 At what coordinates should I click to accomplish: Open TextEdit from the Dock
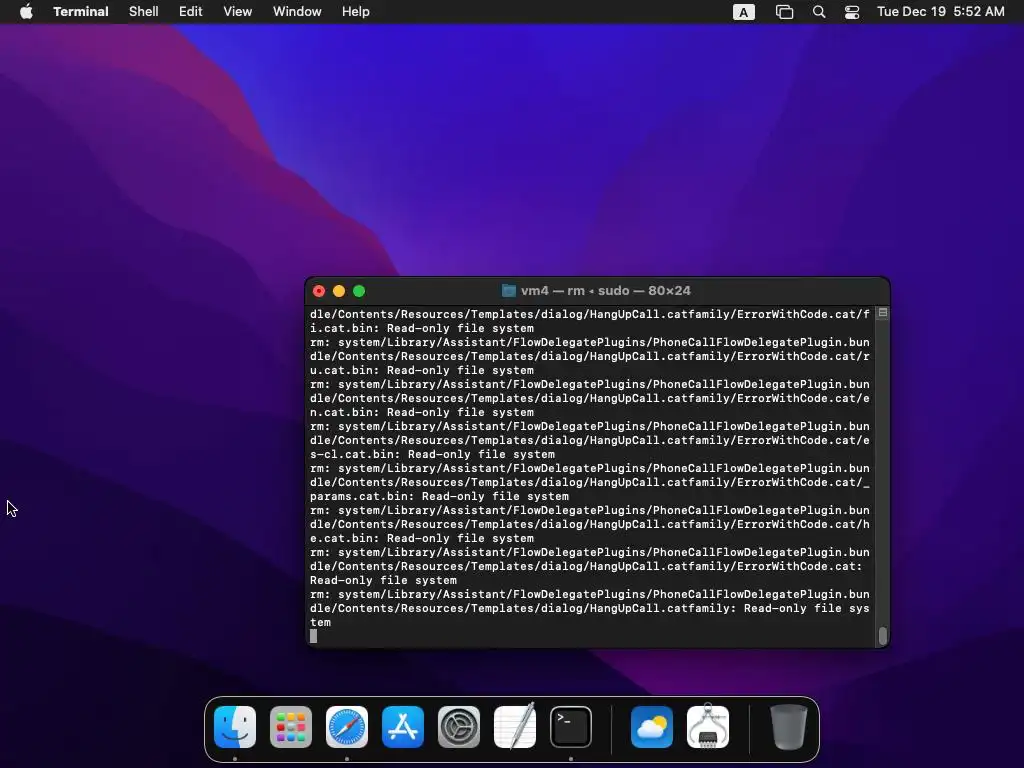[x=515, y=727]
